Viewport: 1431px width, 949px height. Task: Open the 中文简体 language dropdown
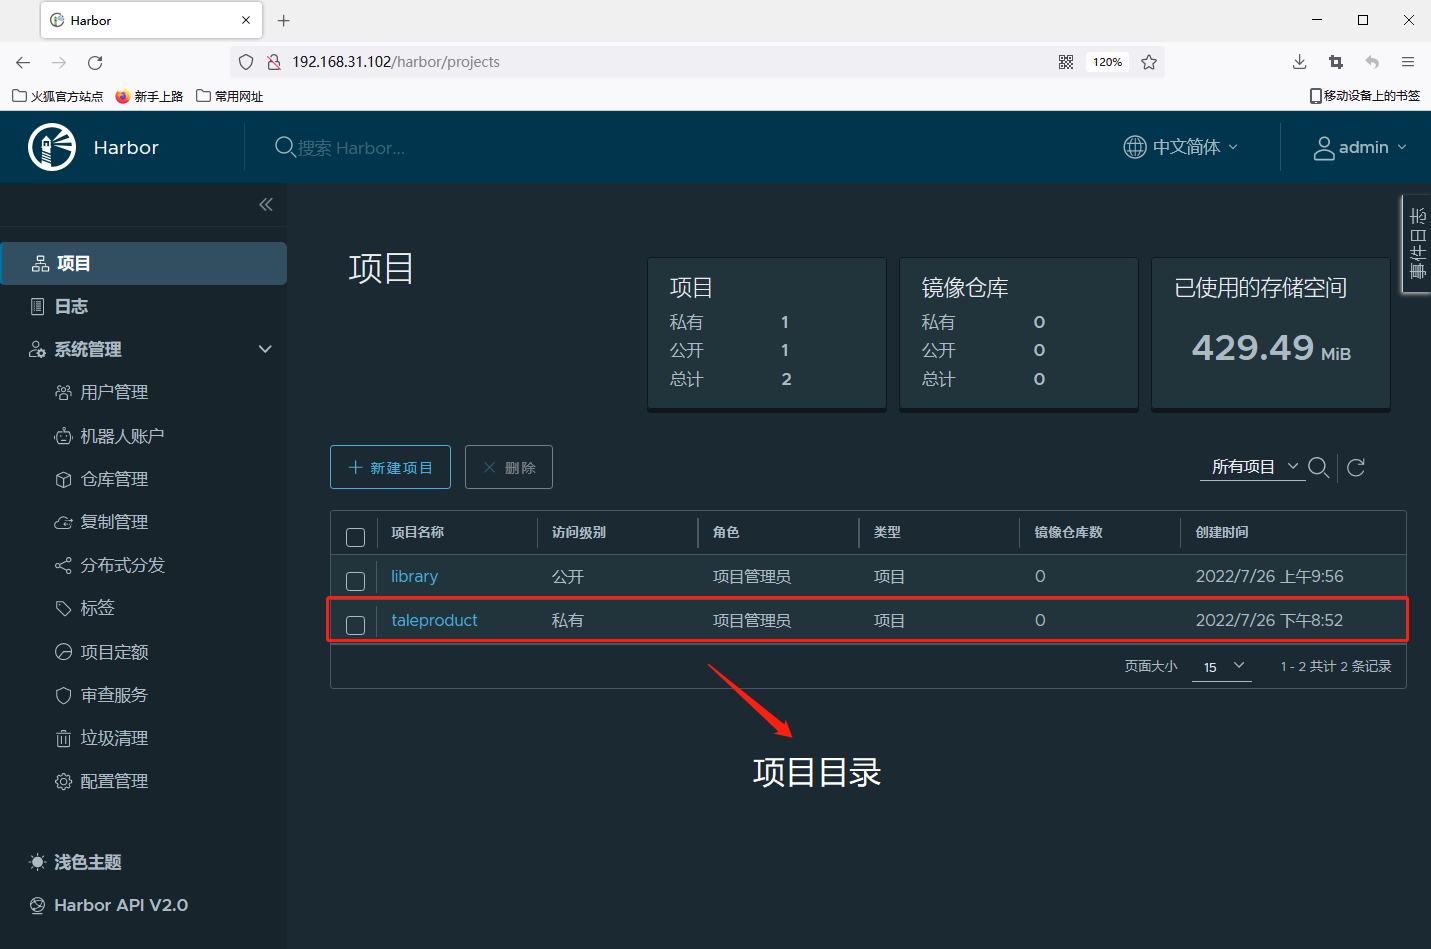pos(1181,147)
